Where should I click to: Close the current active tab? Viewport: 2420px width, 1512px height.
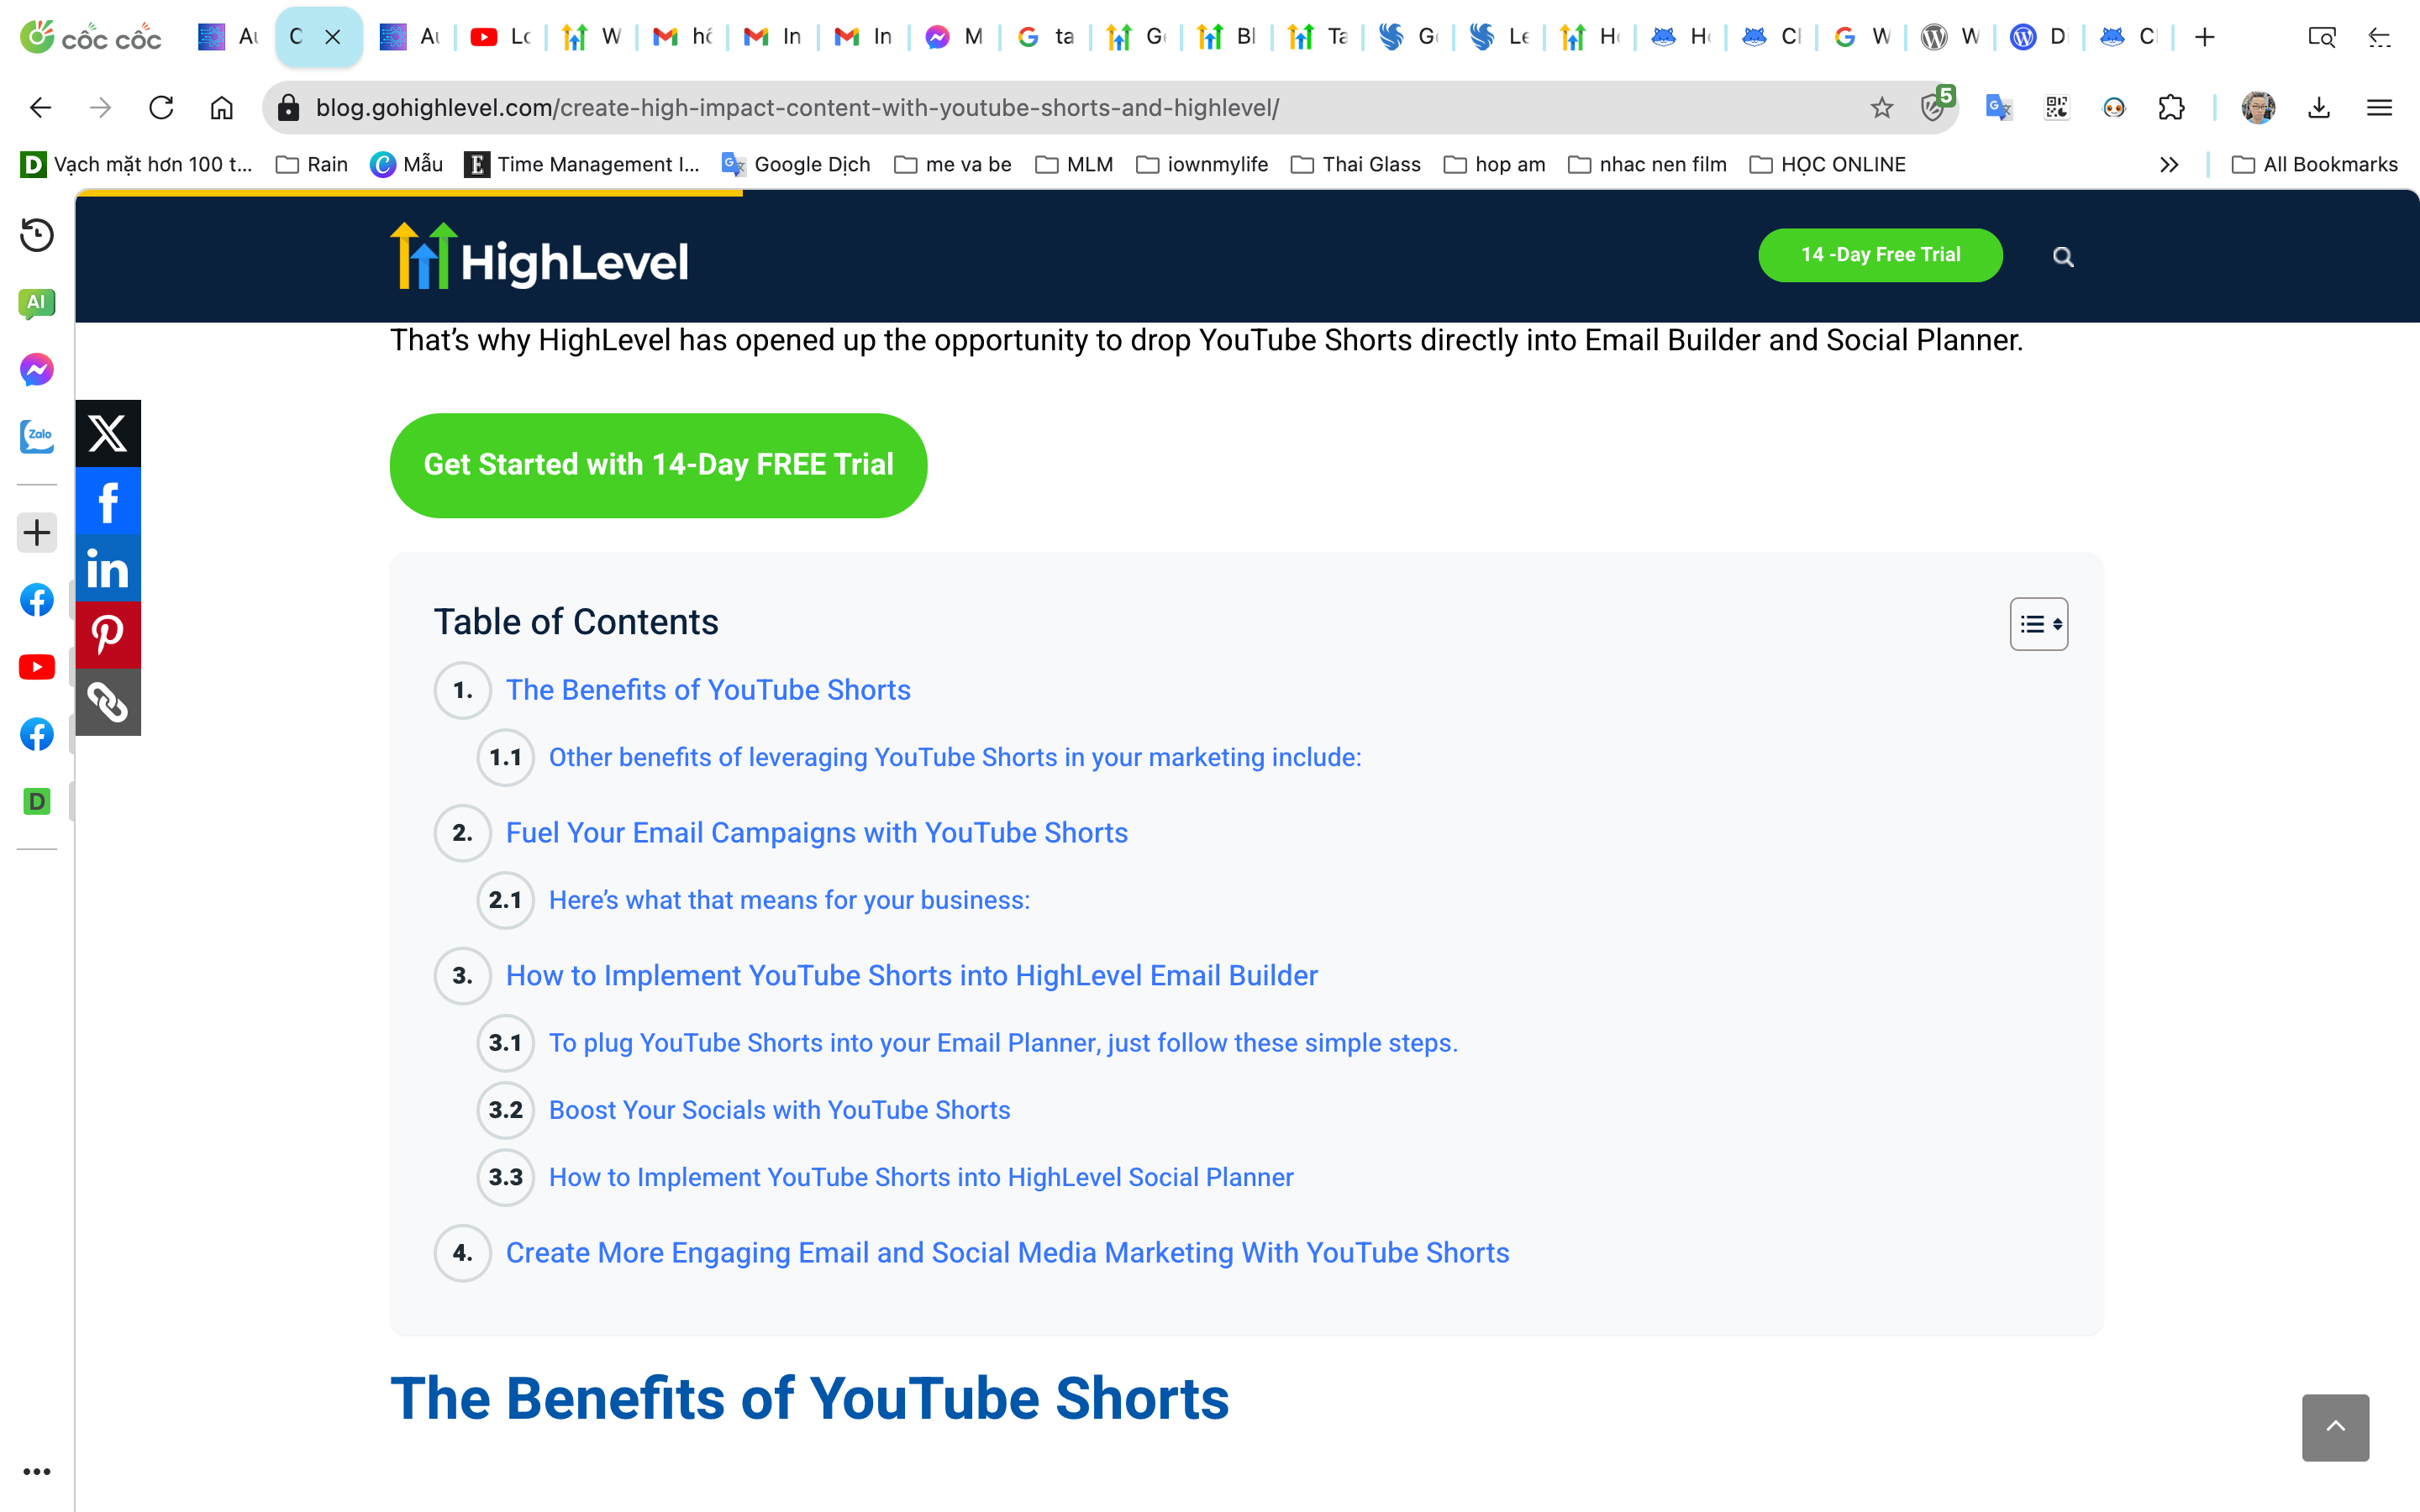tap(333, 37)
